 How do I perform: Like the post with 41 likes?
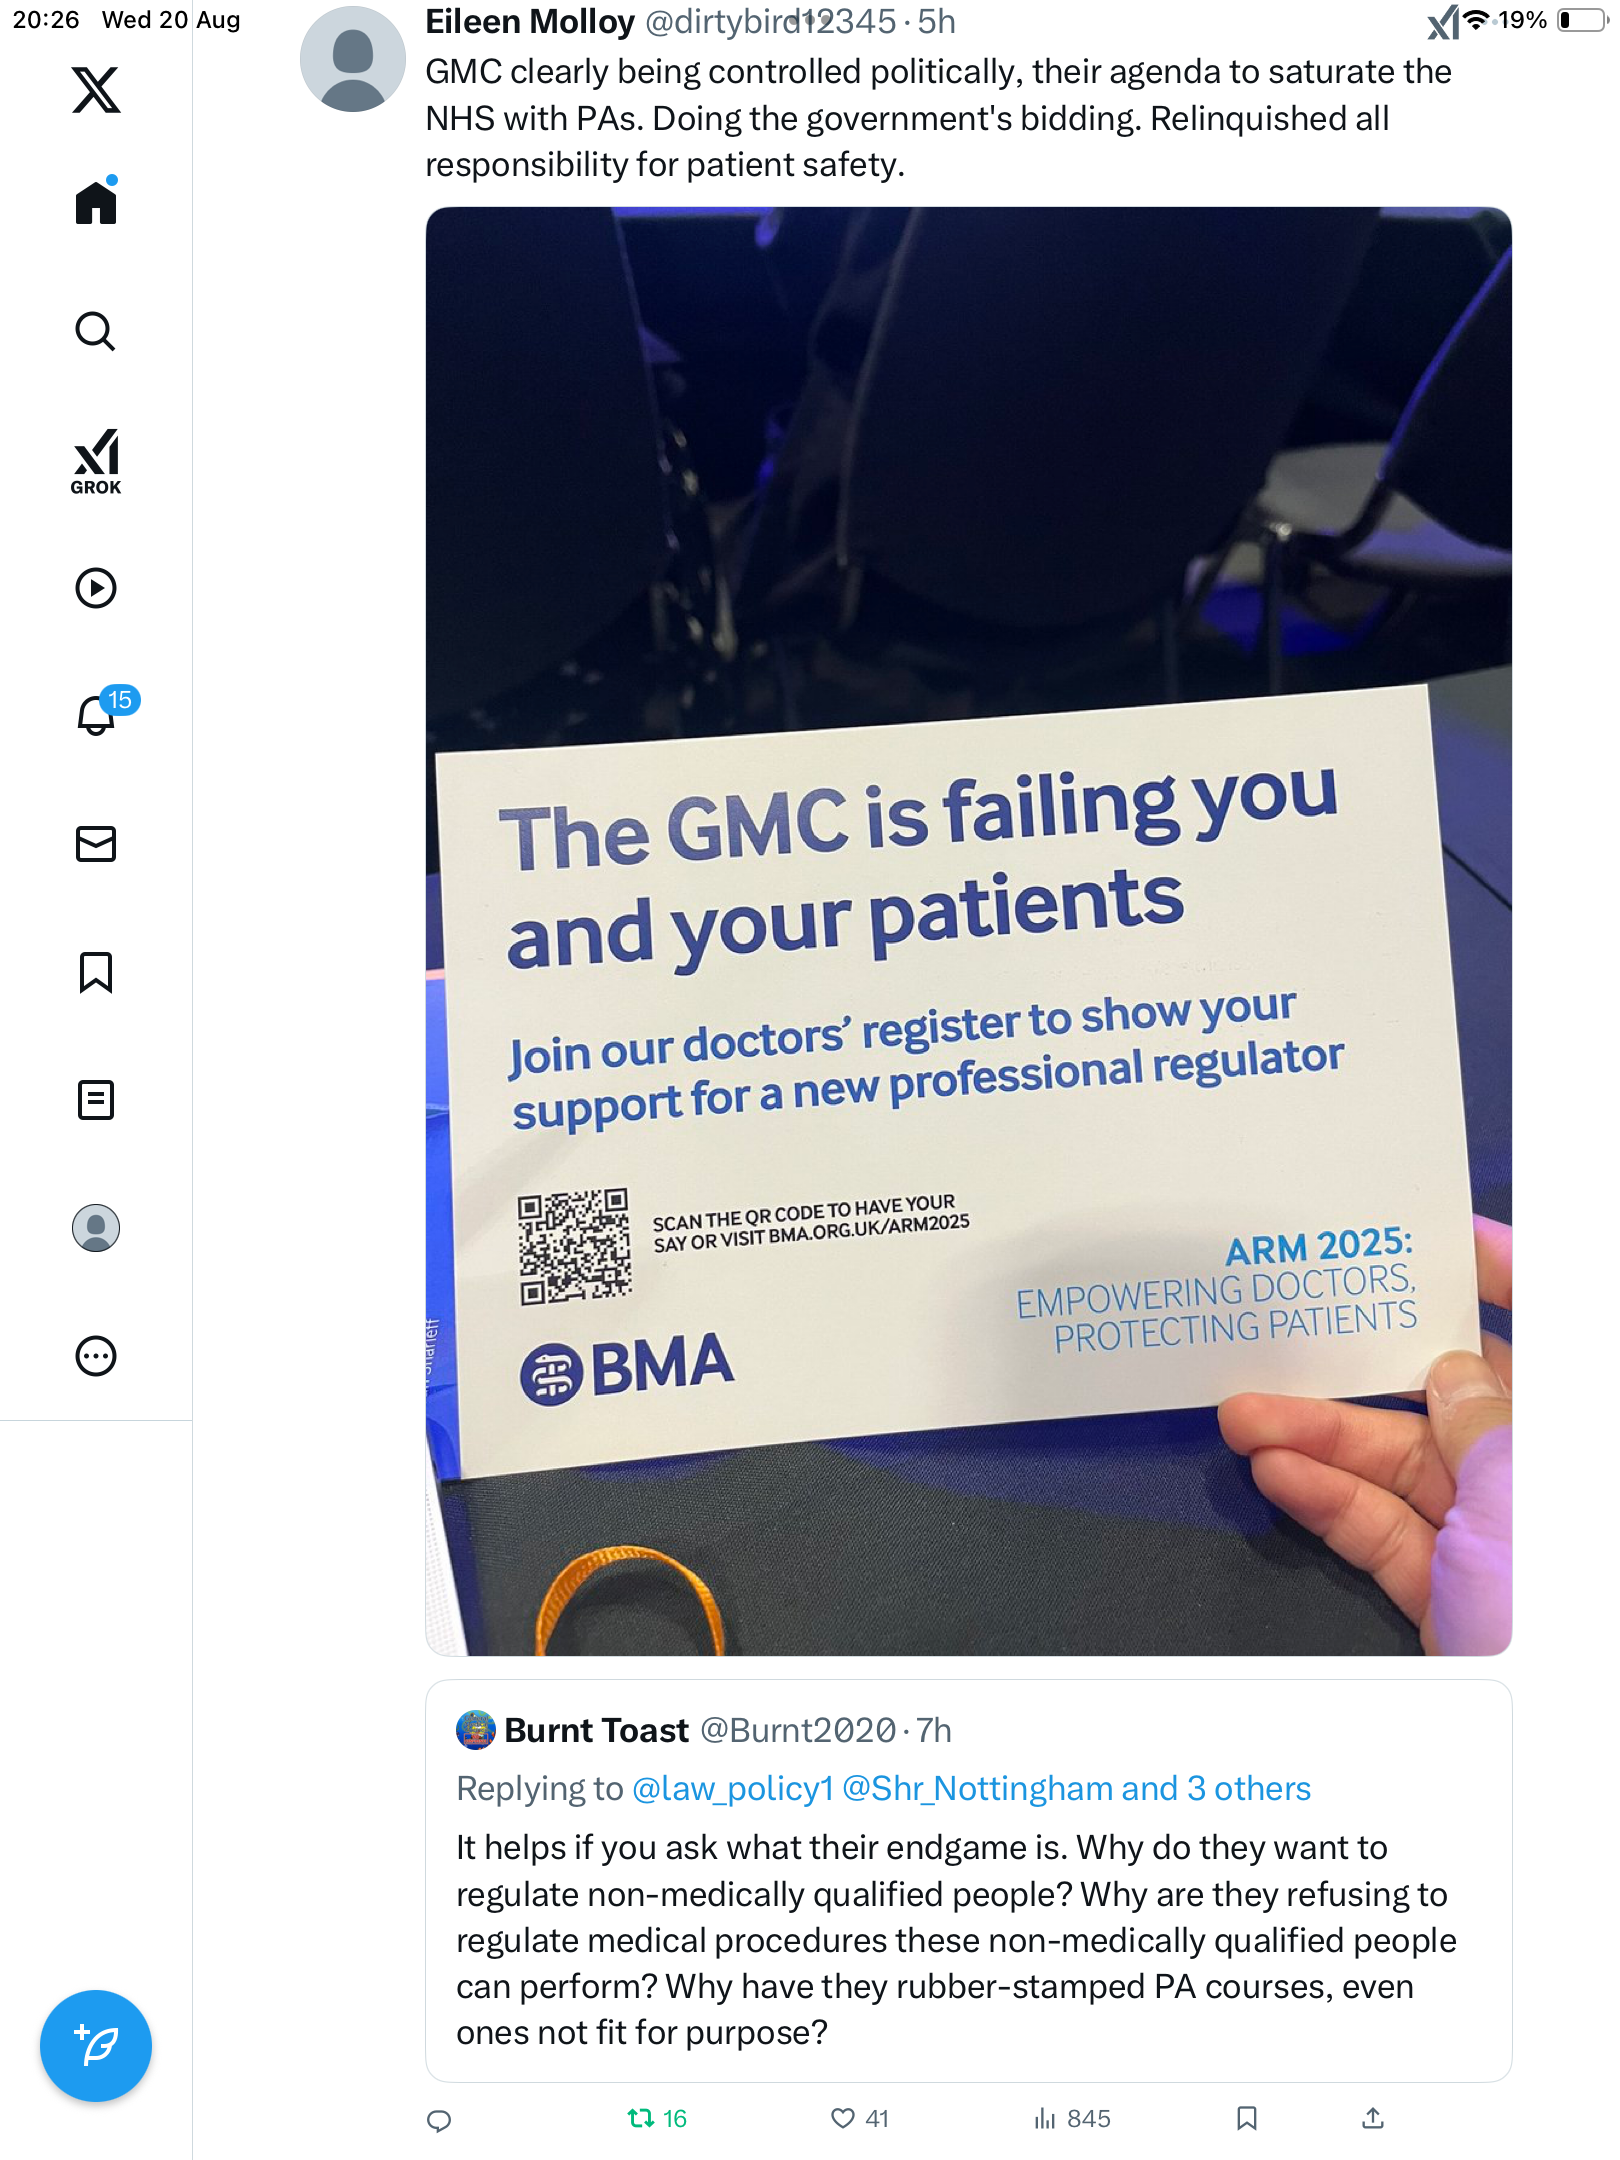(859, 2118)
